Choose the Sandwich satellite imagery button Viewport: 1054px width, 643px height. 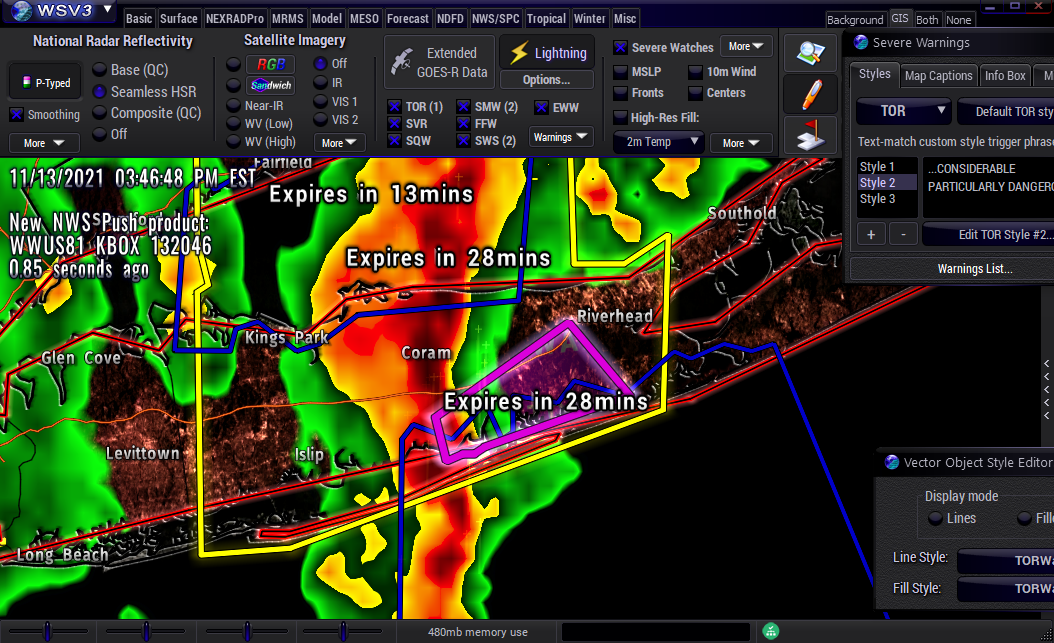[x=270, y=85]
